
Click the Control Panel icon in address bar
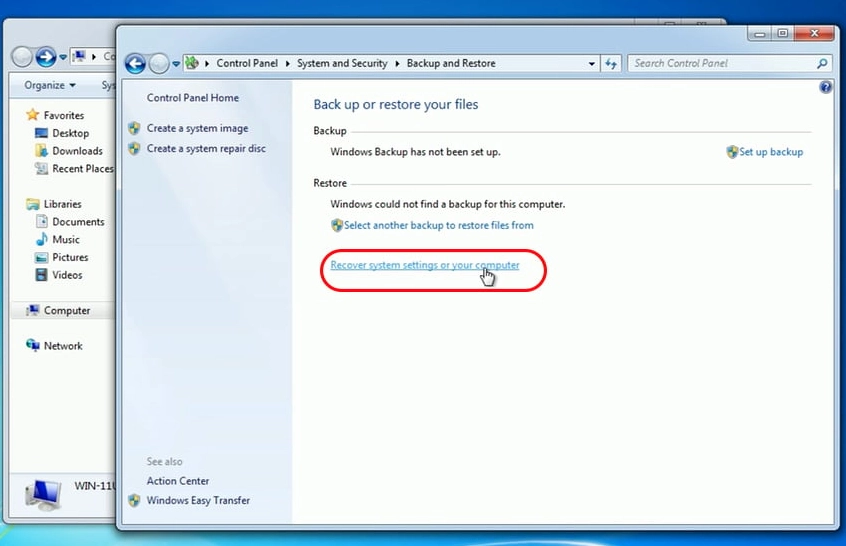pyautogui.click(x=192, y=63)
